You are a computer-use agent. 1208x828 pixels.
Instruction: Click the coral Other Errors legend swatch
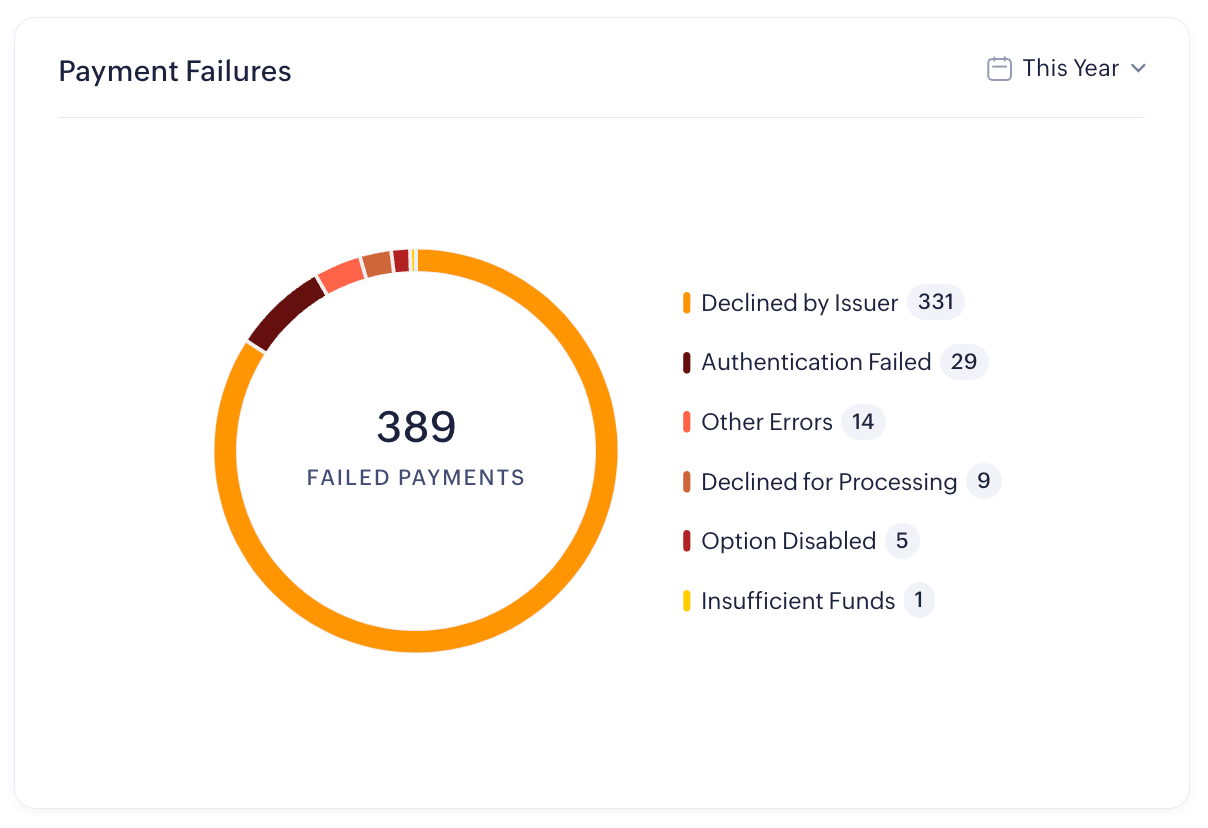pos(687,422)
